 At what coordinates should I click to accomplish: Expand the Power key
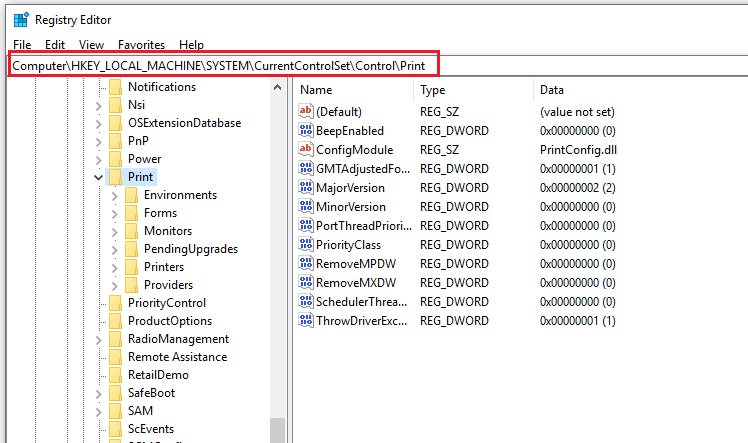tap(98, 160)
